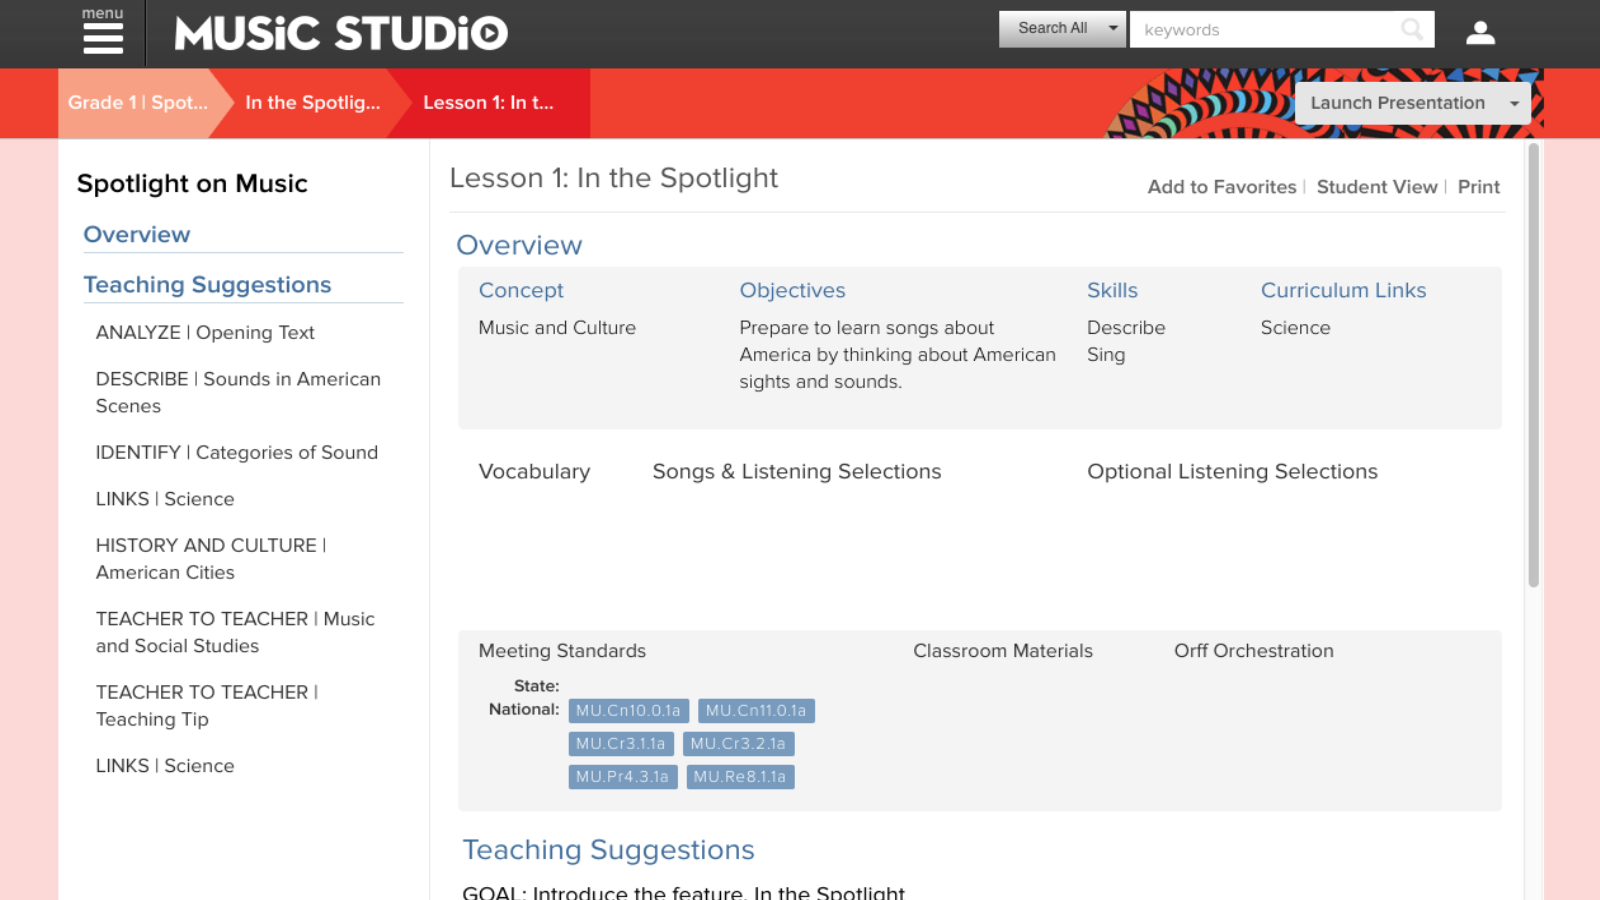Click the search magnifier icon
The height and width of the screenshot is (900, 1600).
1412,30
